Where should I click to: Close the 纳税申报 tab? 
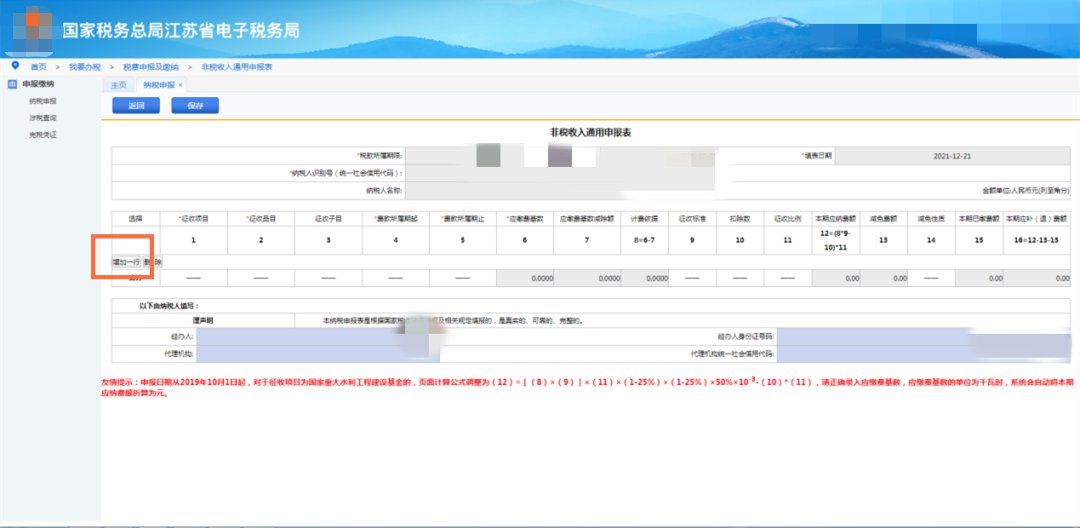coord(180,85)
